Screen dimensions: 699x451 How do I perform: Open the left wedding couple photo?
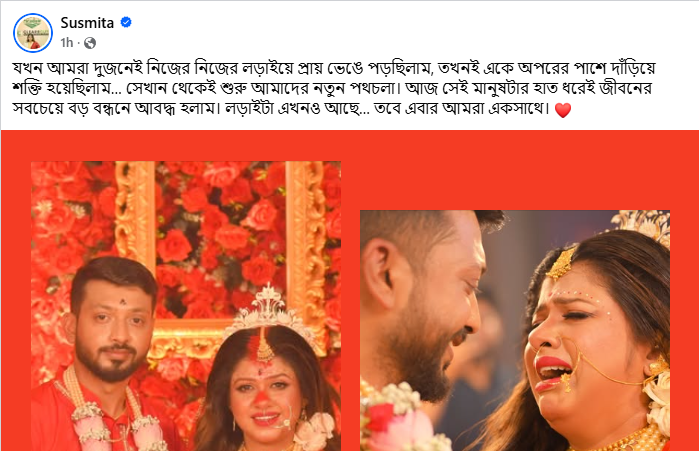[186, 306]
